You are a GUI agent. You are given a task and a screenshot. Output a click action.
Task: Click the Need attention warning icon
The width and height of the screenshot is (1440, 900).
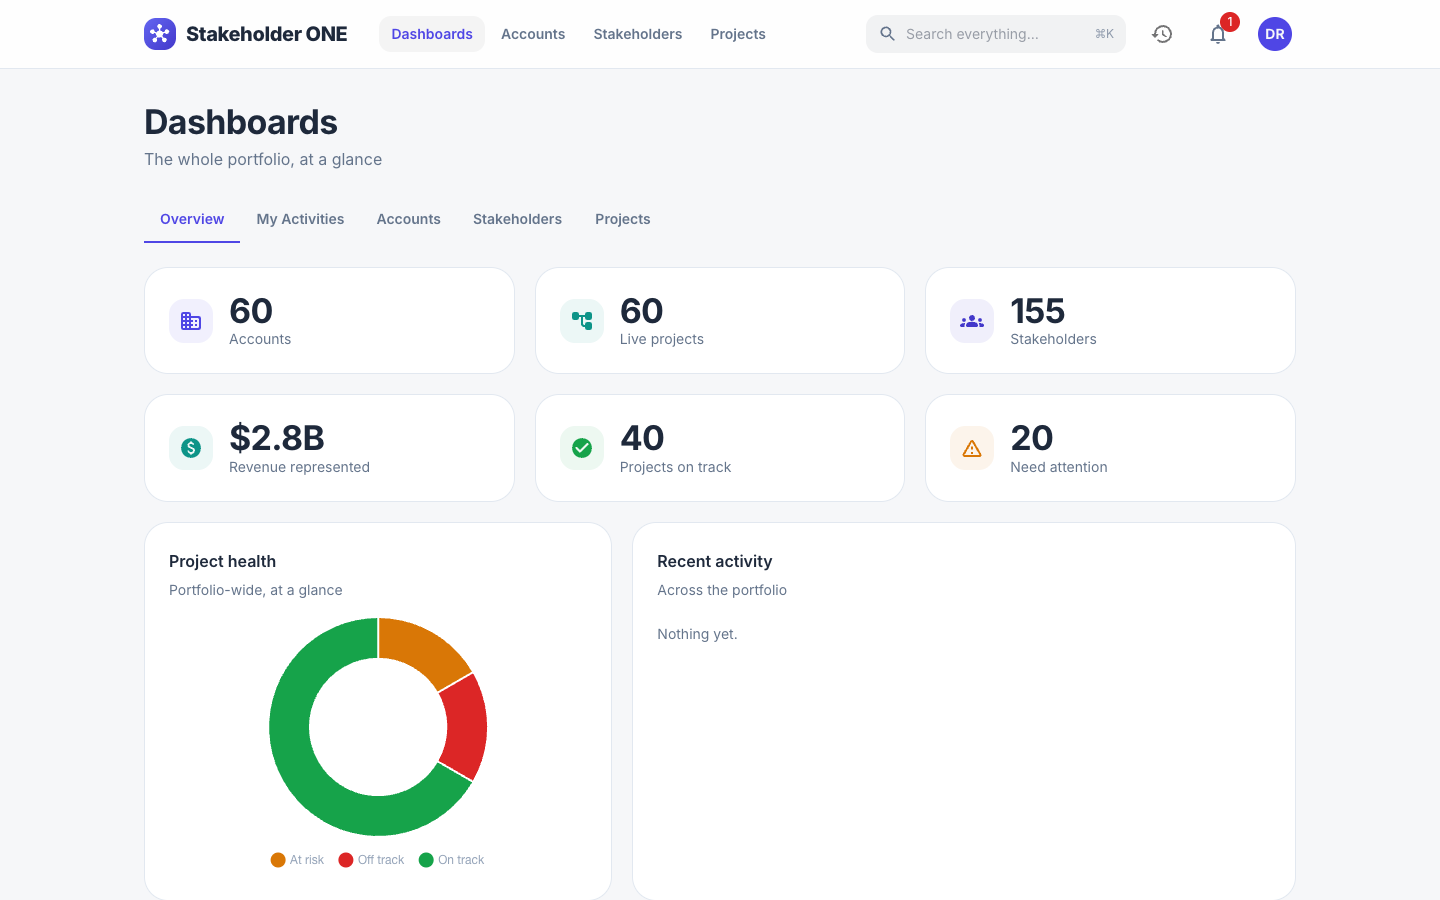(x=972, y=448)
